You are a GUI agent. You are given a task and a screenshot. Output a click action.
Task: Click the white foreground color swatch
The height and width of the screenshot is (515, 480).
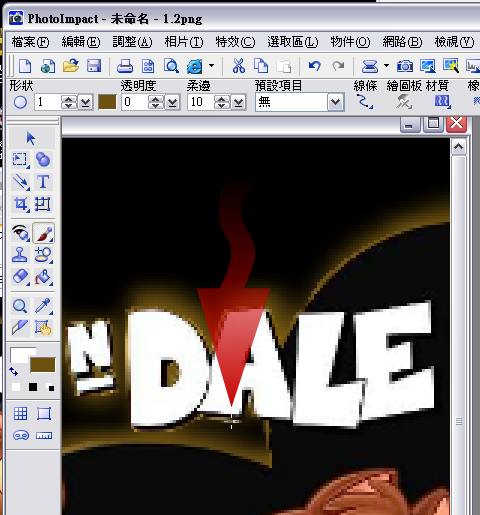pos(19,355)
